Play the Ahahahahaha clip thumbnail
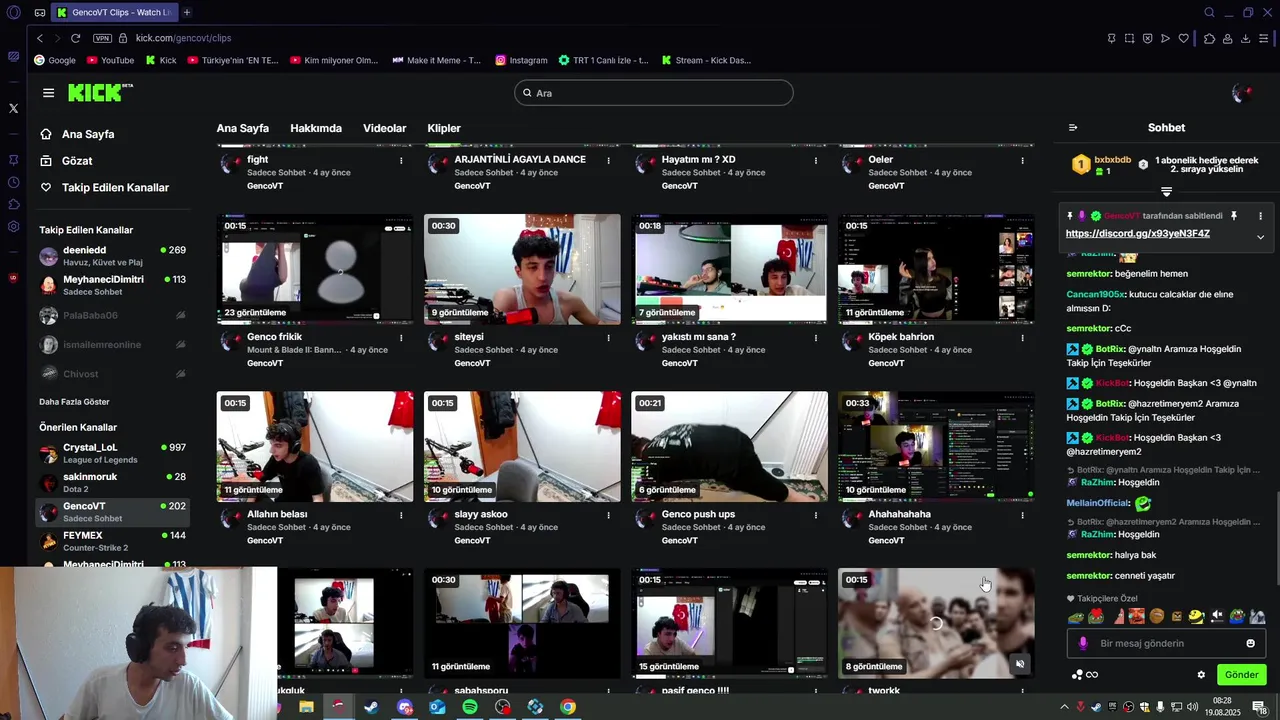1280x720 pixels. coord(936,446)
